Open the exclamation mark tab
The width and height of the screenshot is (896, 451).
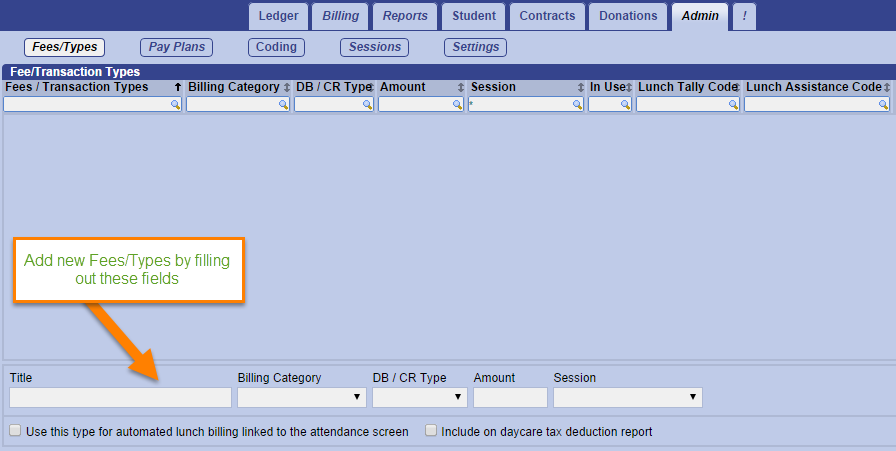point(744,16)
